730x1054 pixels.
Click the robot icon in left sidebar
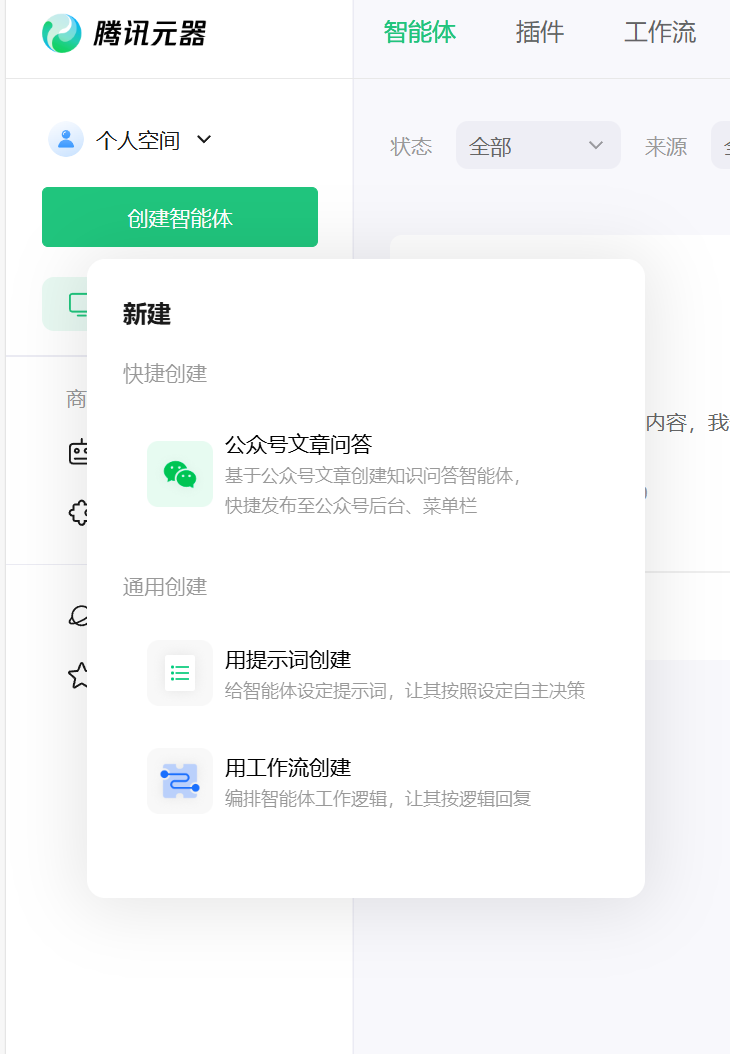(x=78, y=452)
